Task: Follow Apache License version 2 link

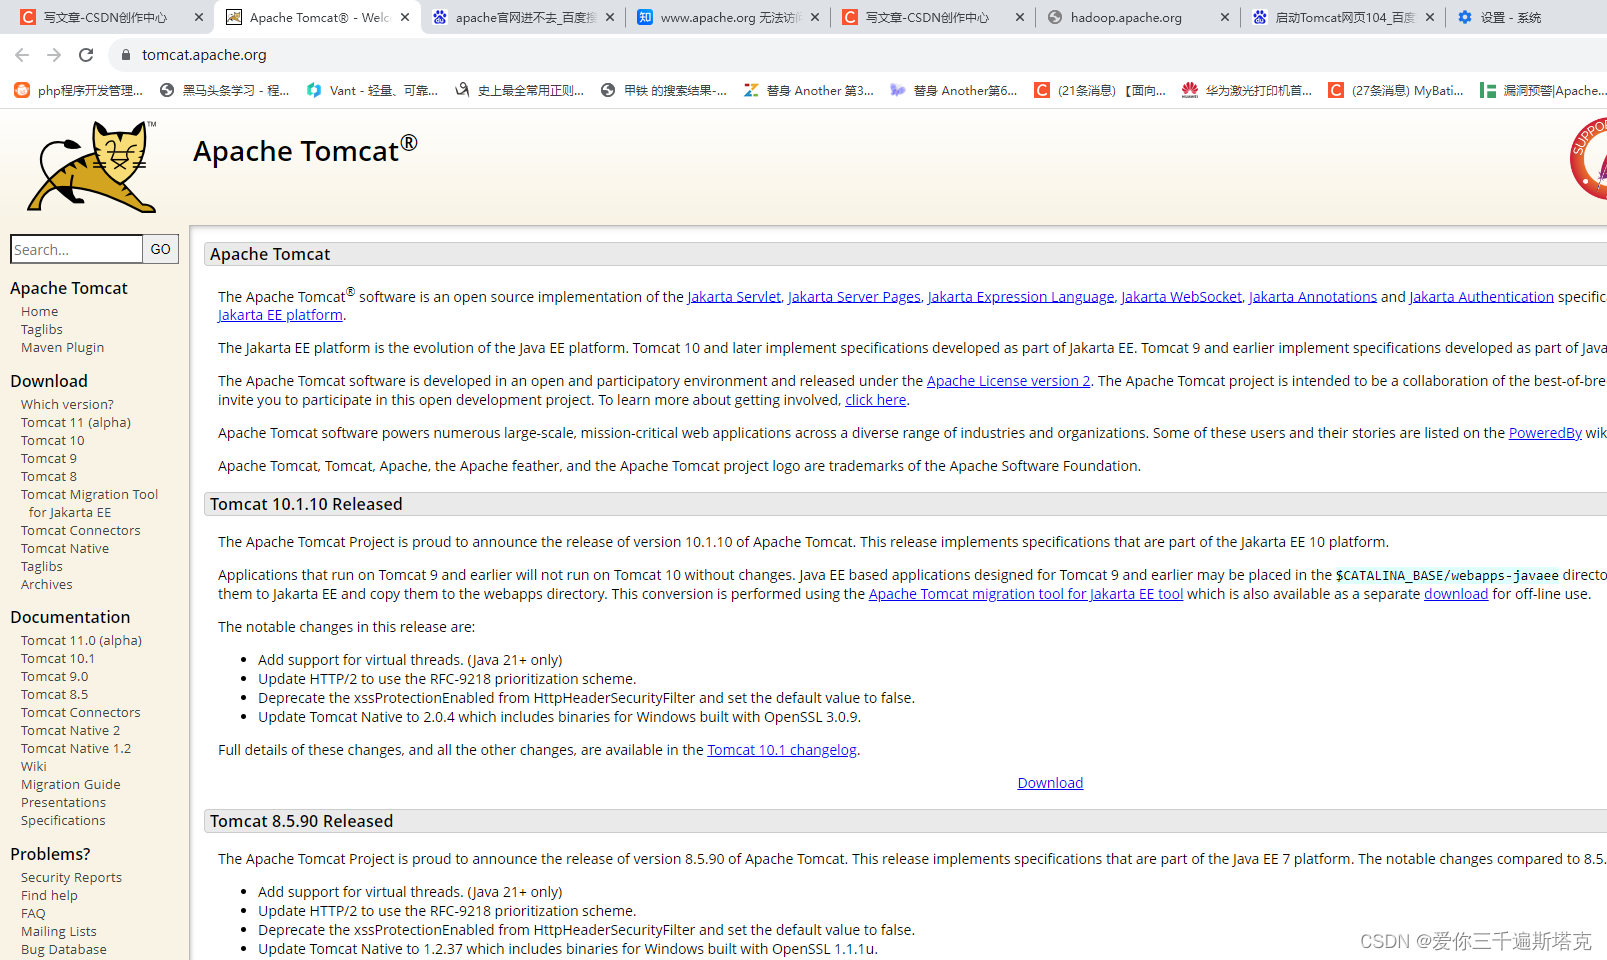Action: click(1008, 381)
